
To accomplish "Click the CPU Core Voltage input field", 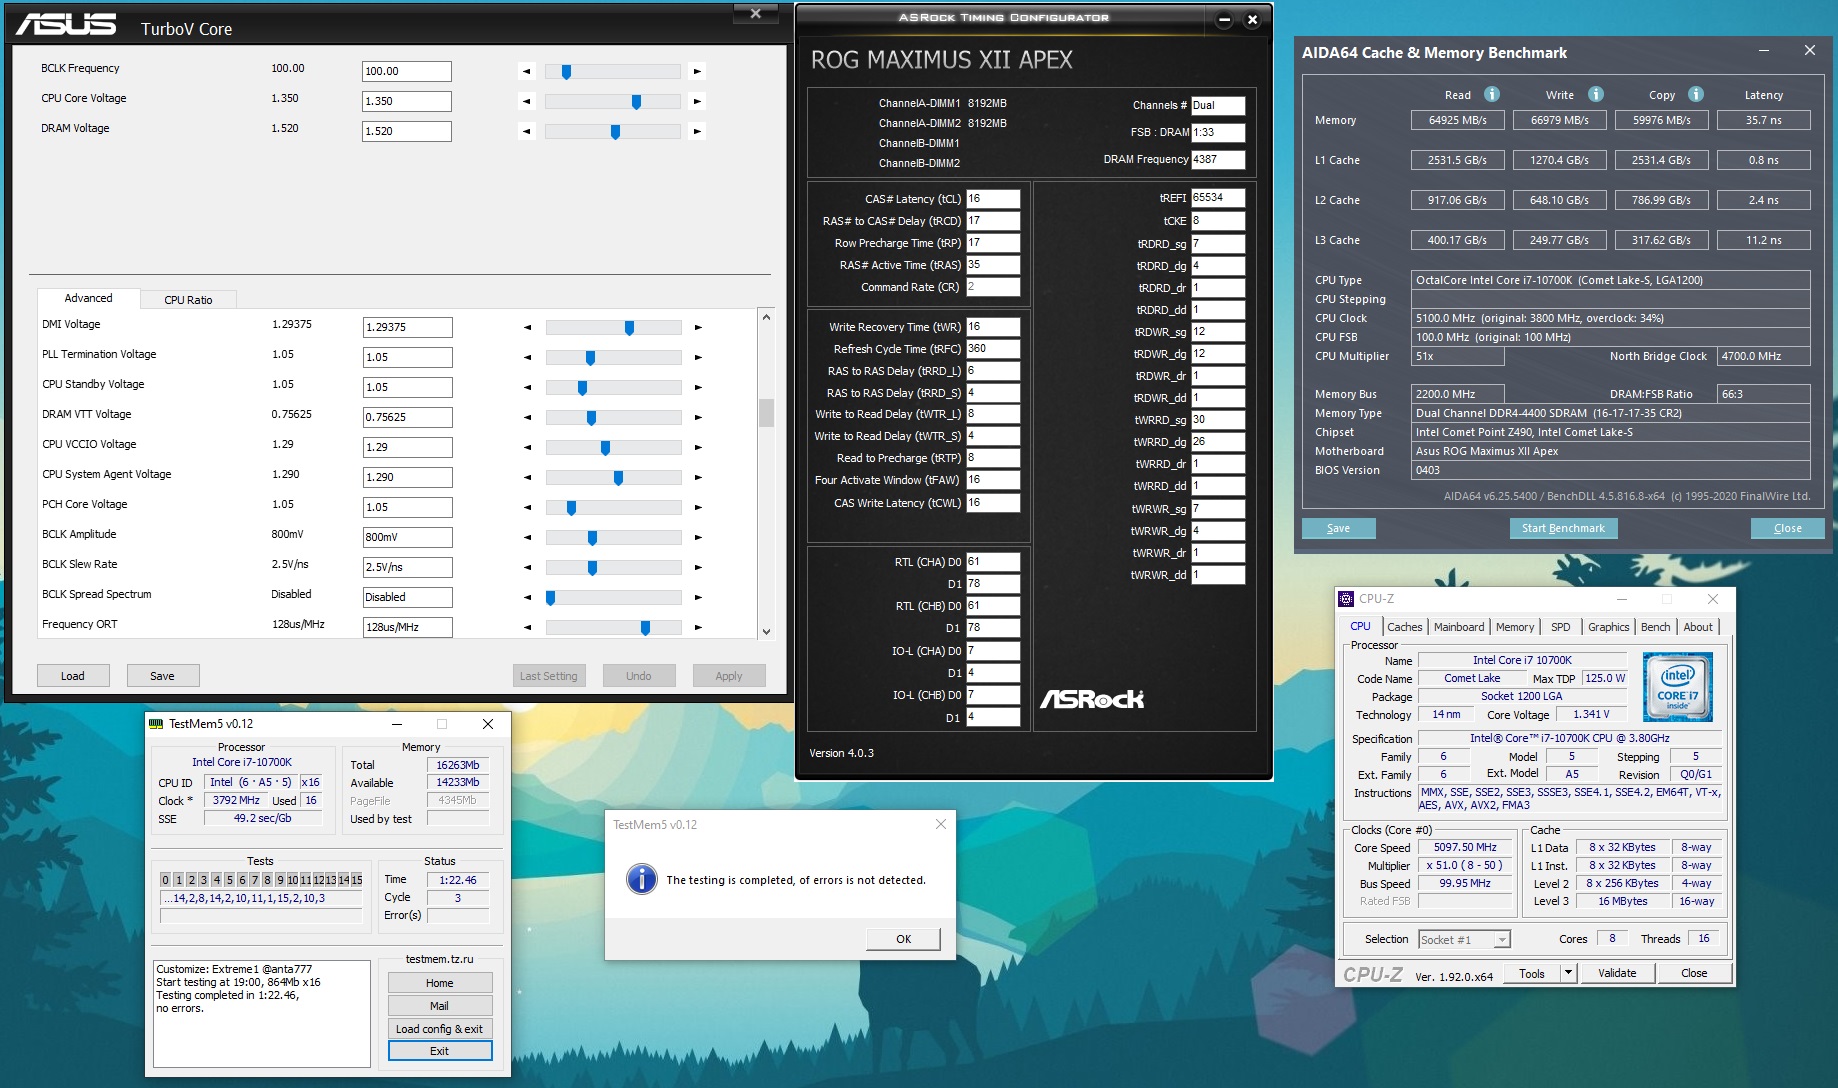I will click(x=406, y=101).
